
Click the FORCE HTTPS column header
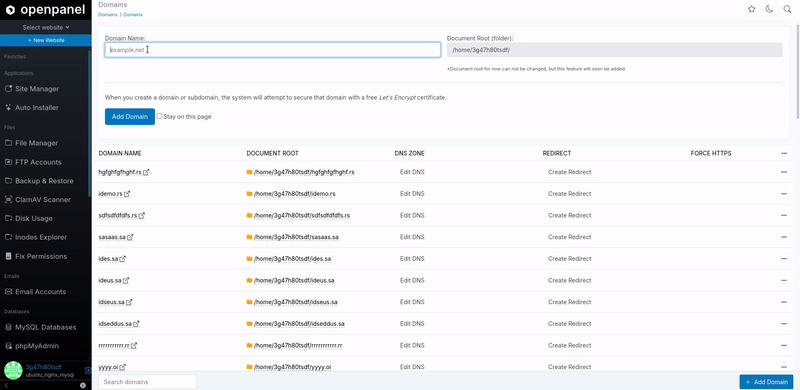point(711,153)
